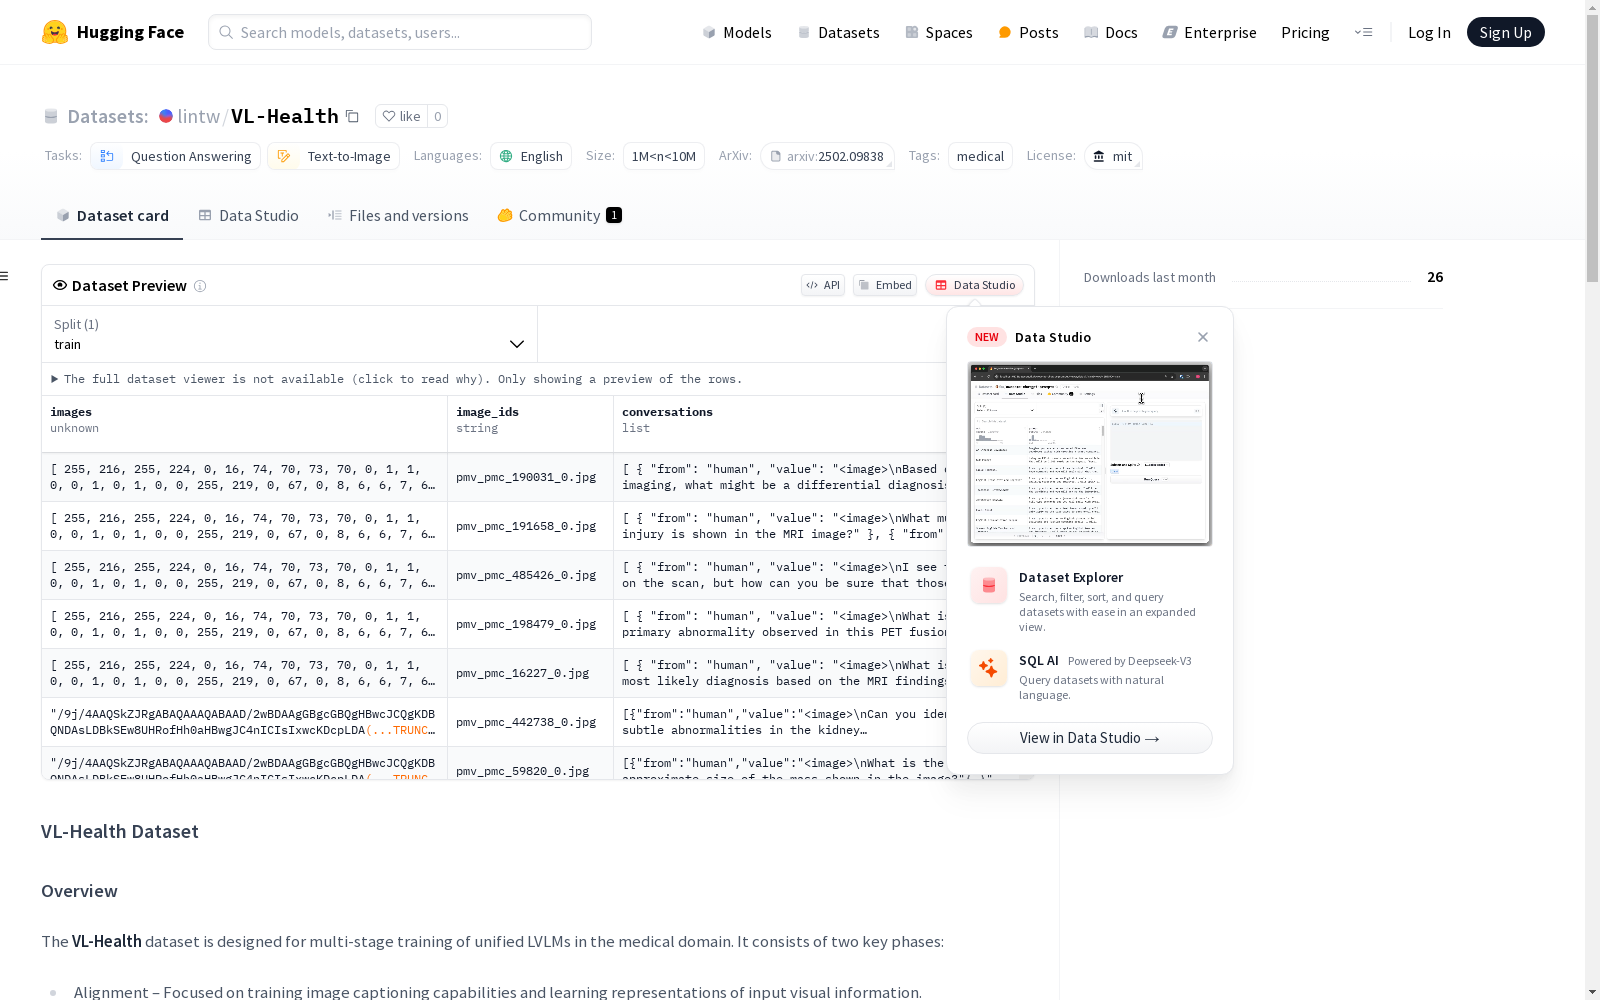The height and width of the screenshot is (1000, 1600).
Task: Click the Hugging Face logo
Action: 113,32
